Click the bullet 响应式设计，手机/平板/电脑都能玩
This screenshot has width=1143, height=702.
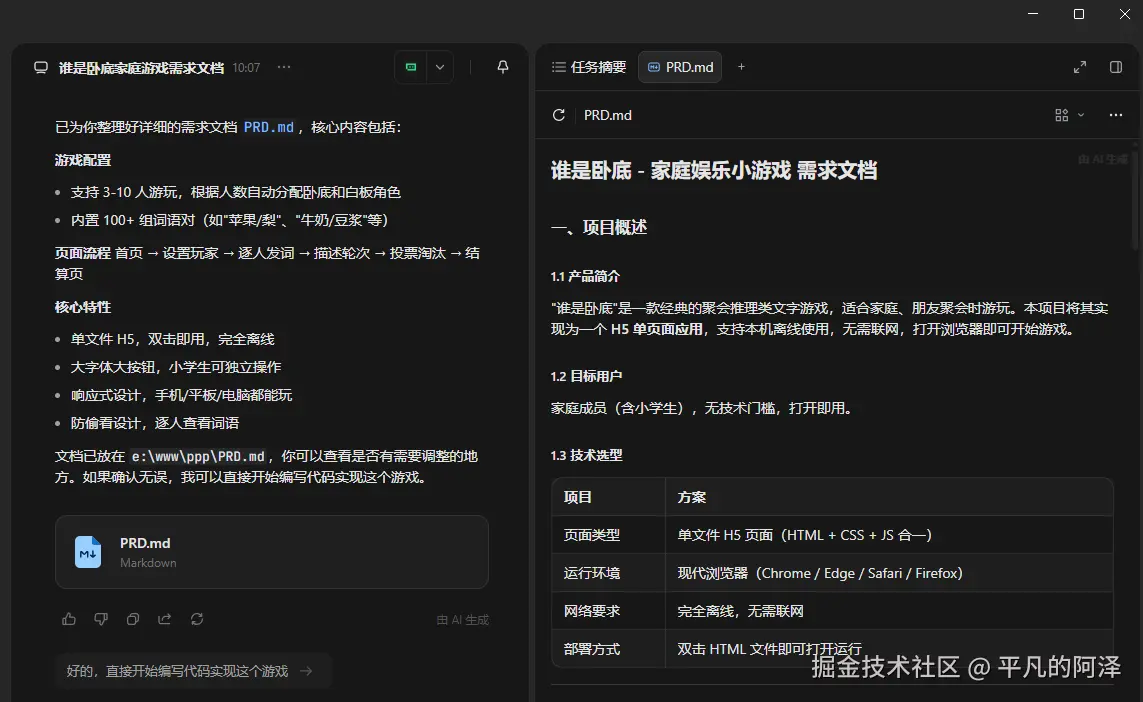pos(181,395)
